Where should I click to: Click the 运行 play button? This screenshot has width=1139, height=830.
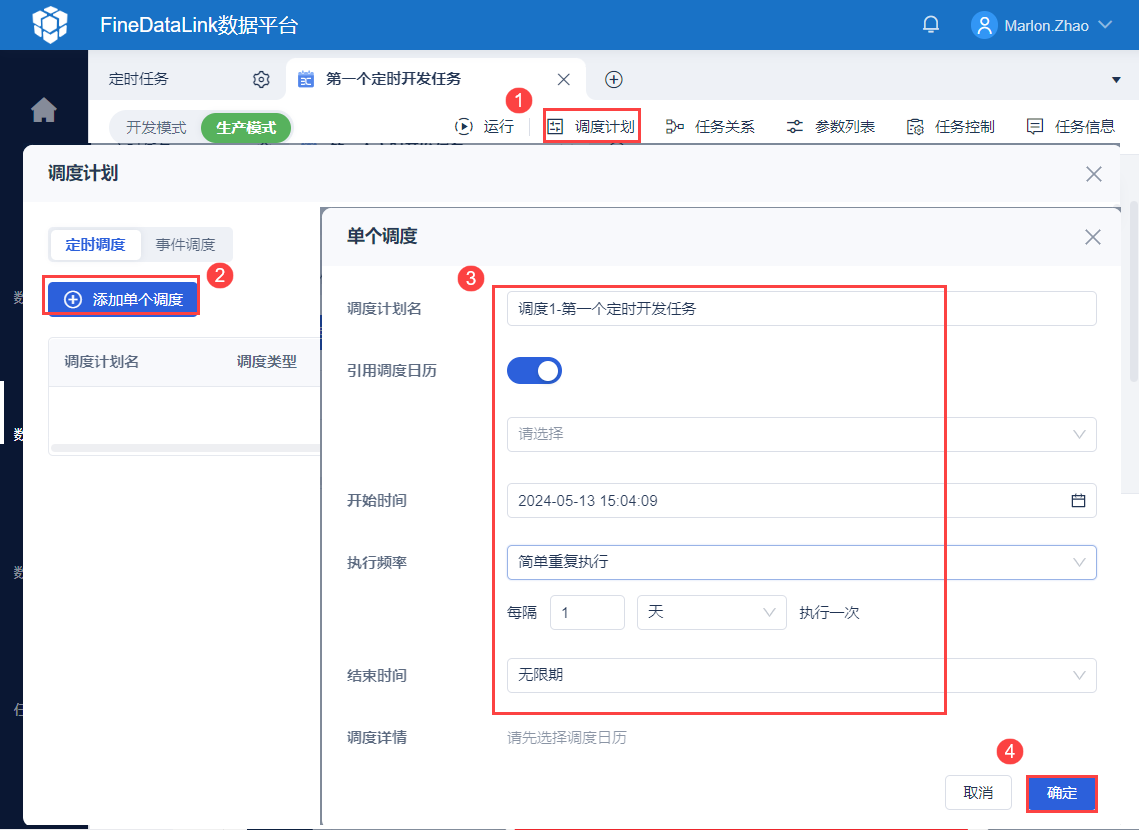tap(484, 126)
